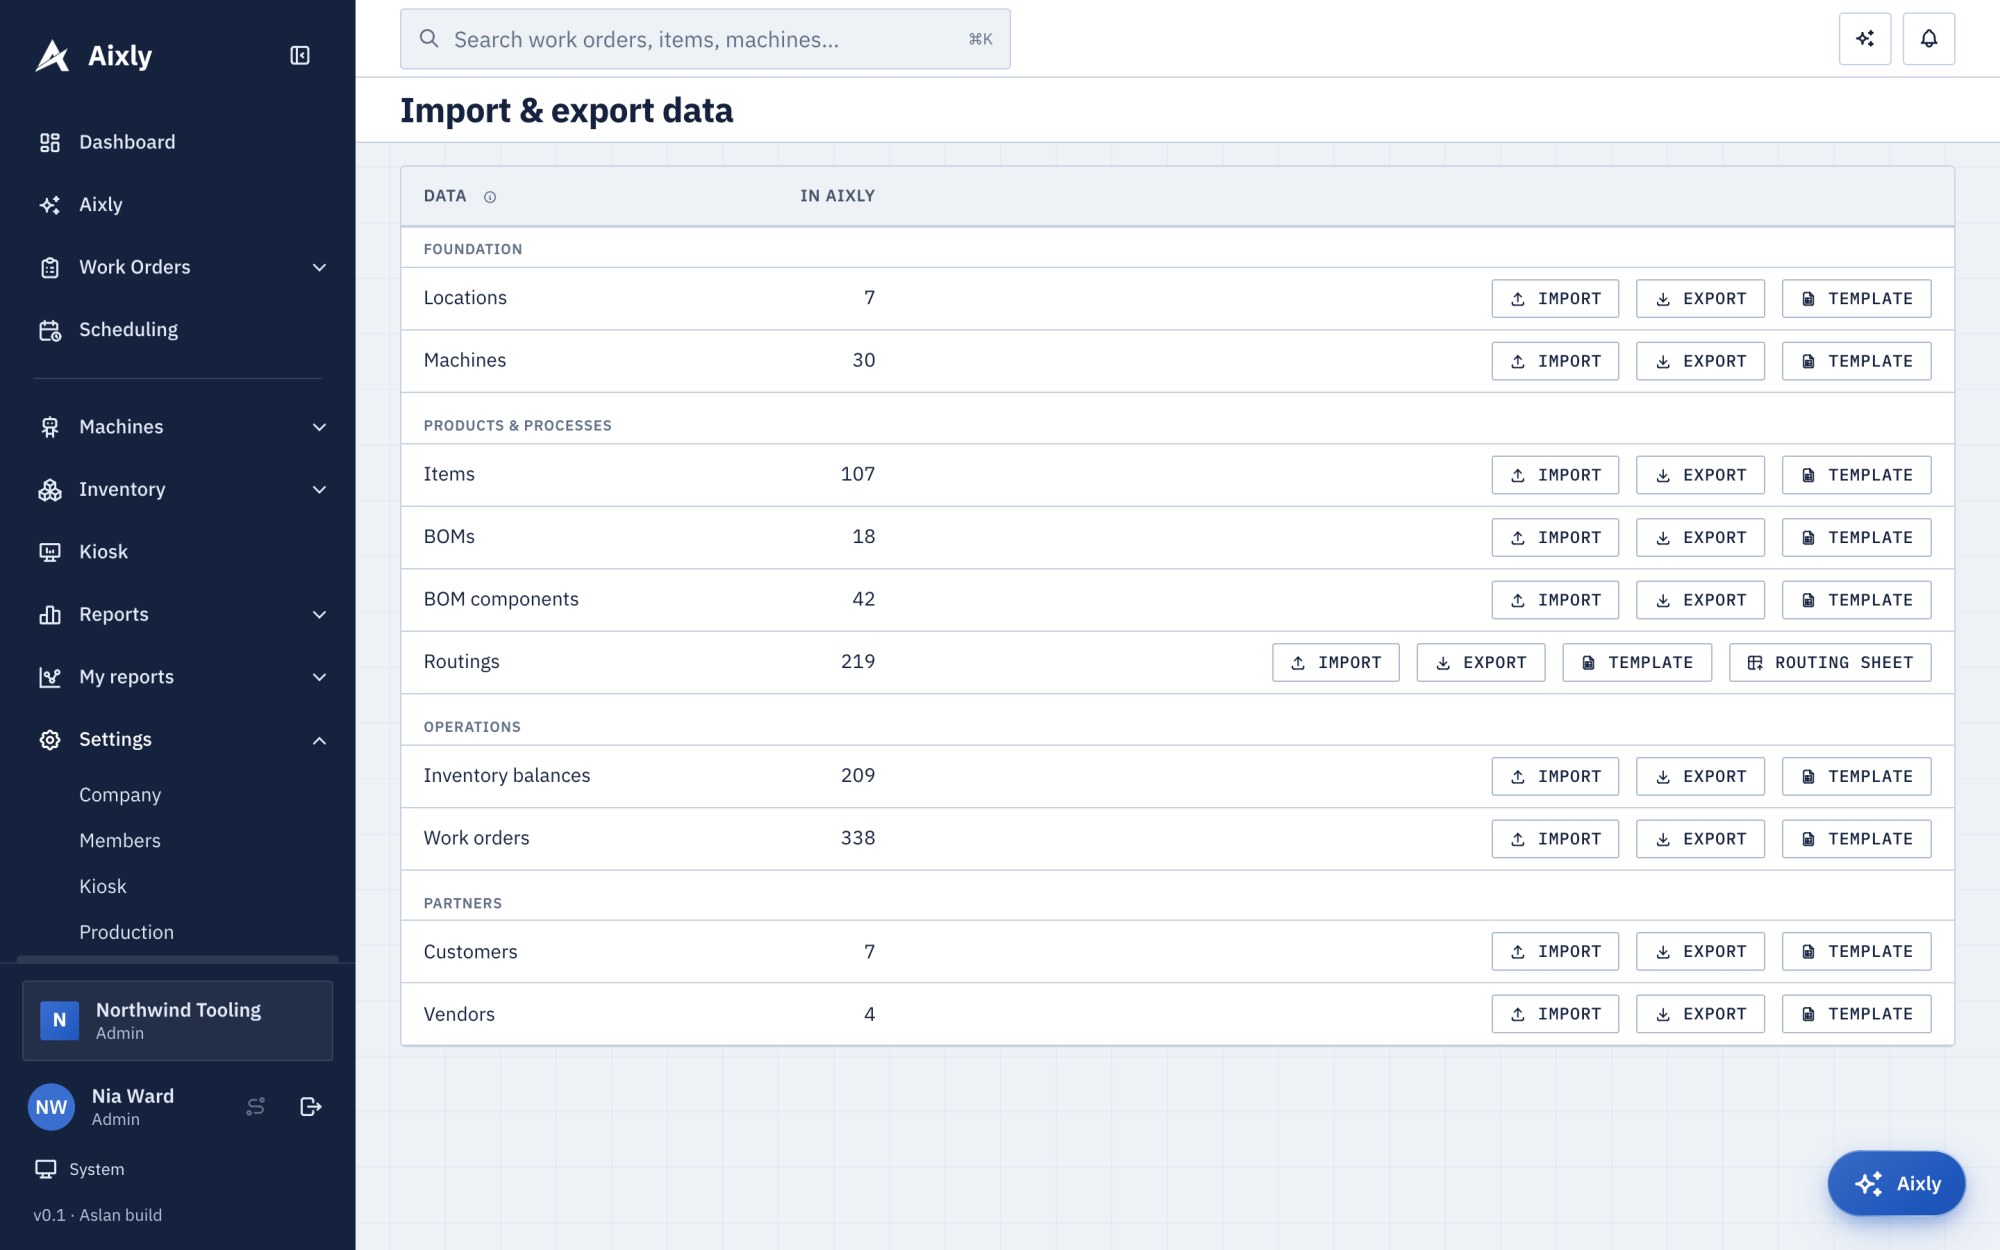Image resolution: width=2000 pixels, height=1250 pixels.
Task: Click the Dashboard grid icon
Action: pyautogui.click(x=50, y=142)
